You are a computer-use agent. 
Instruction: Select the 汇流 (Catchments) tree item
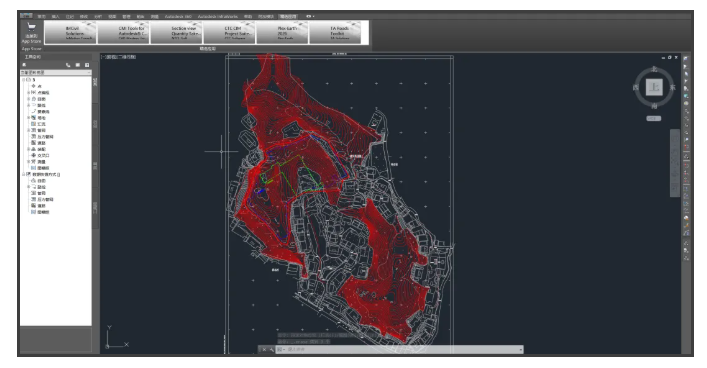(x=41, y=124)
